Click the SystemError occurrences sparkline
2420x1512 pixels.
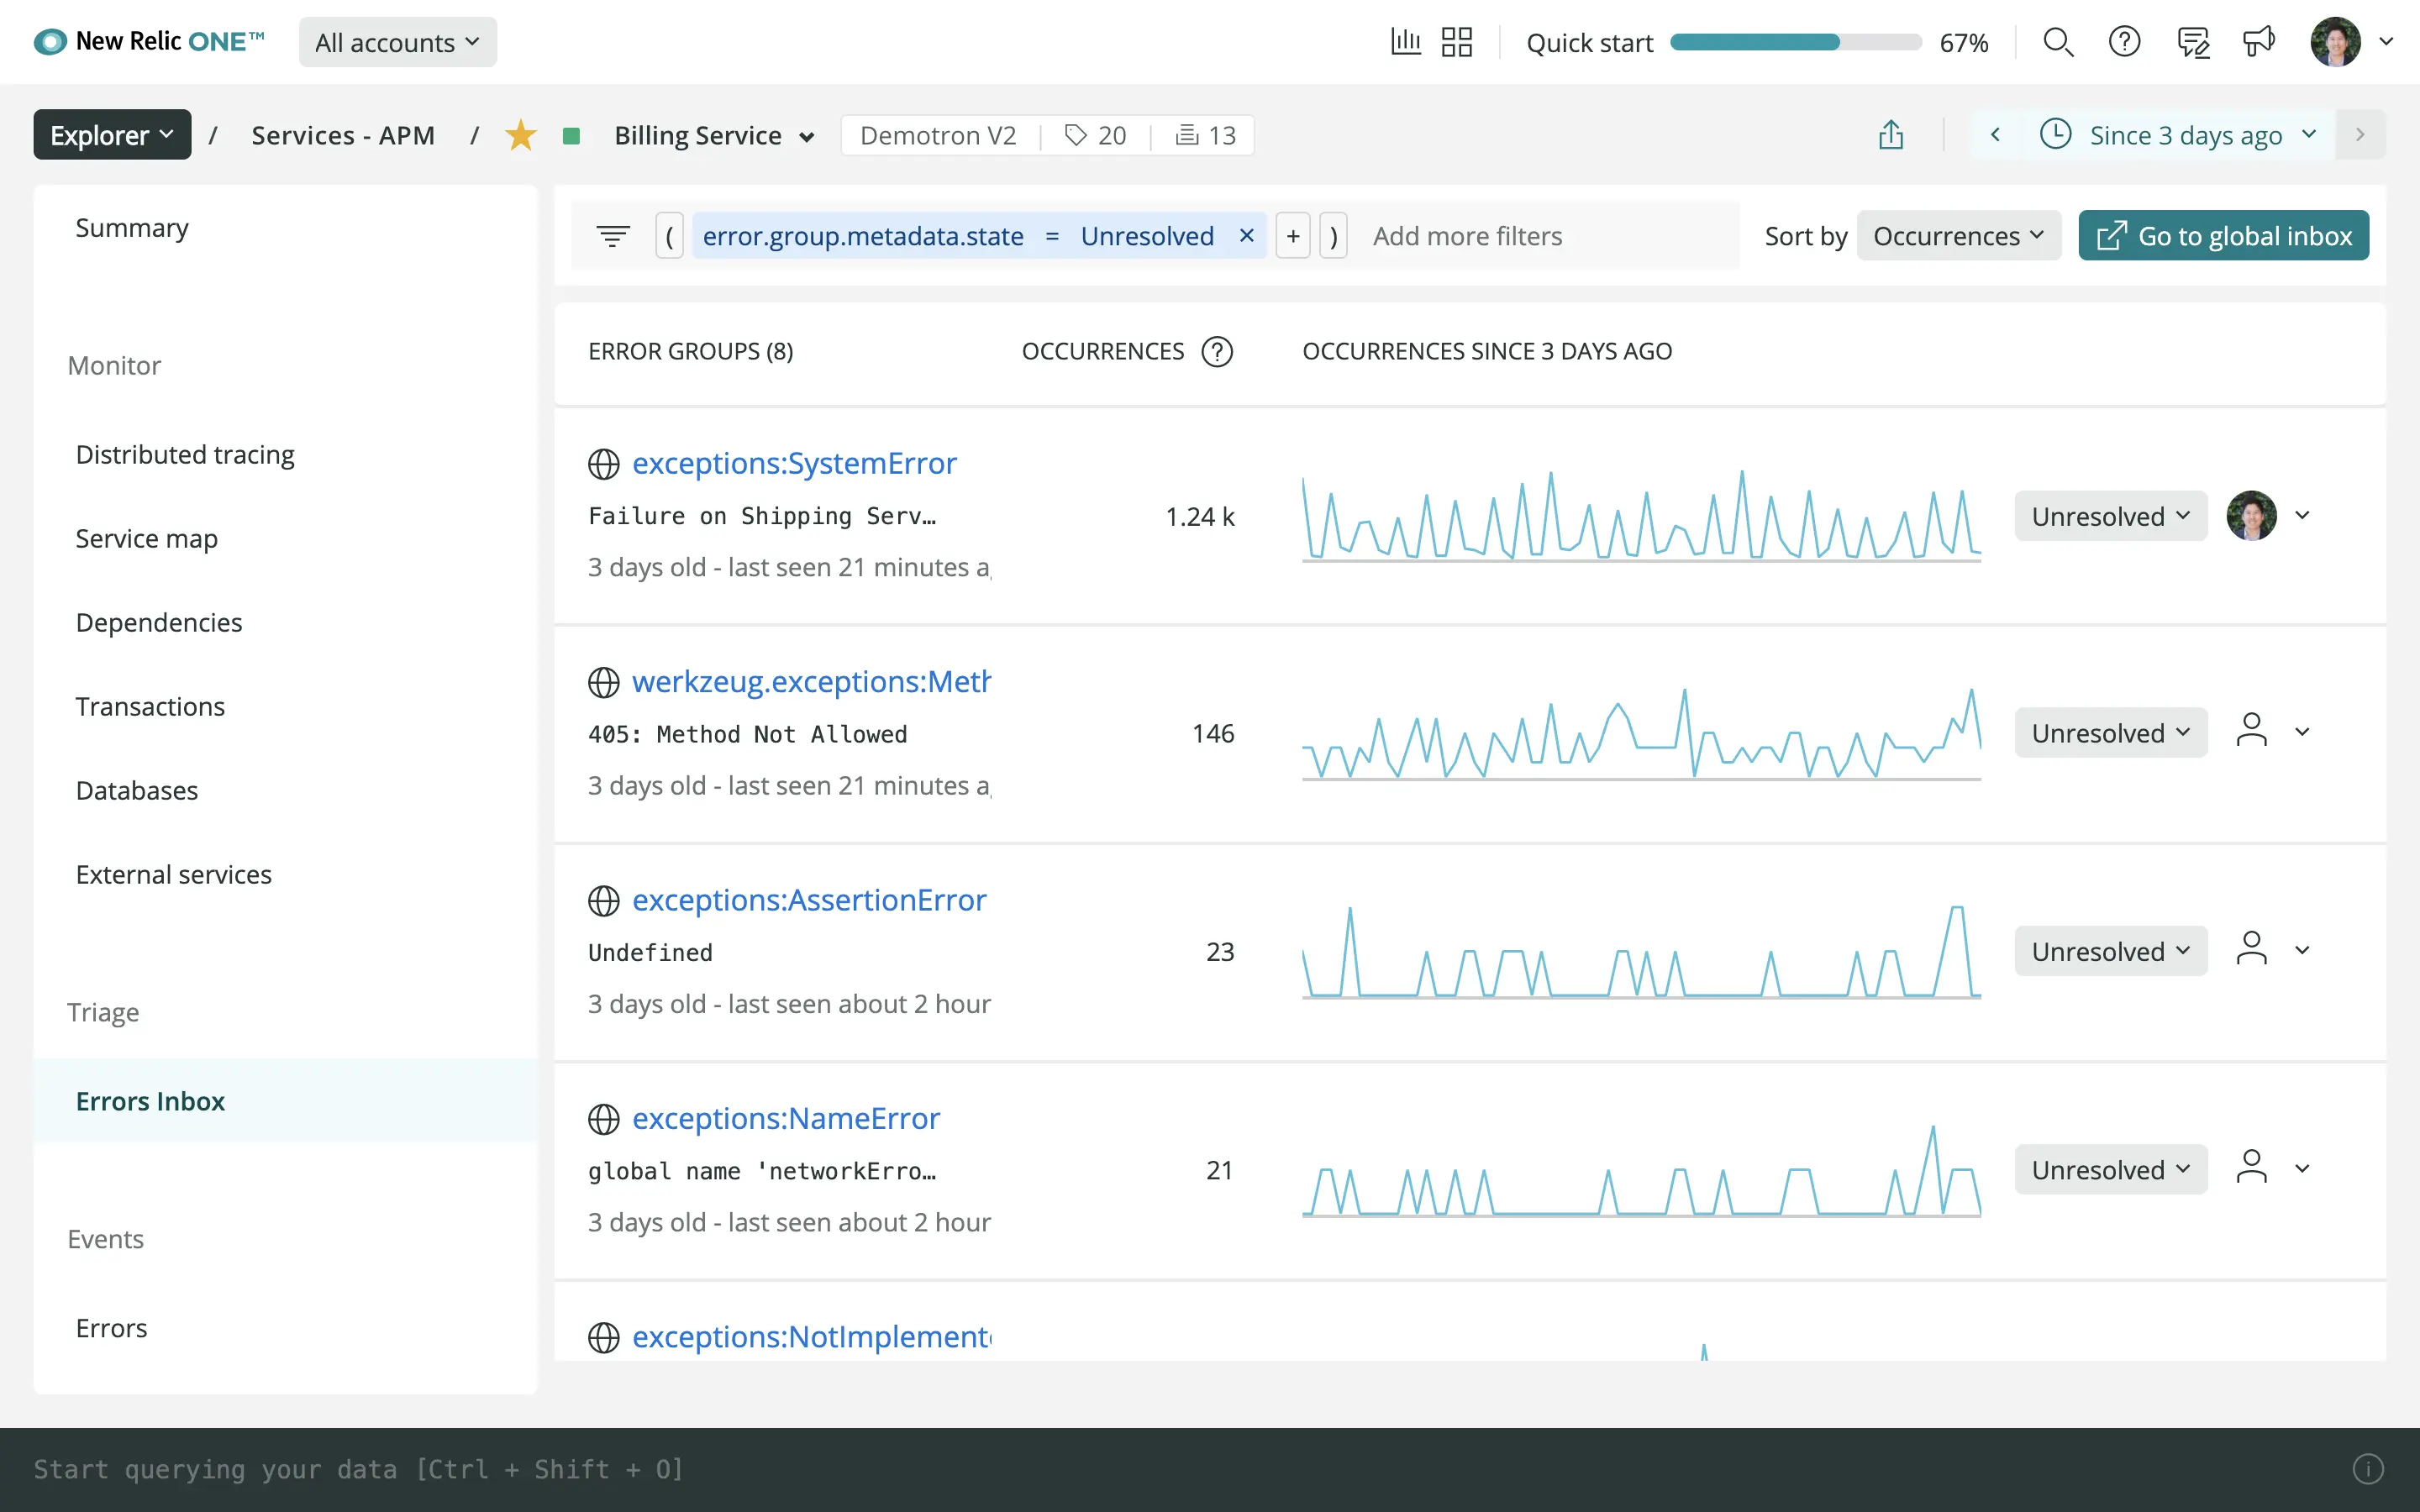1641,516
